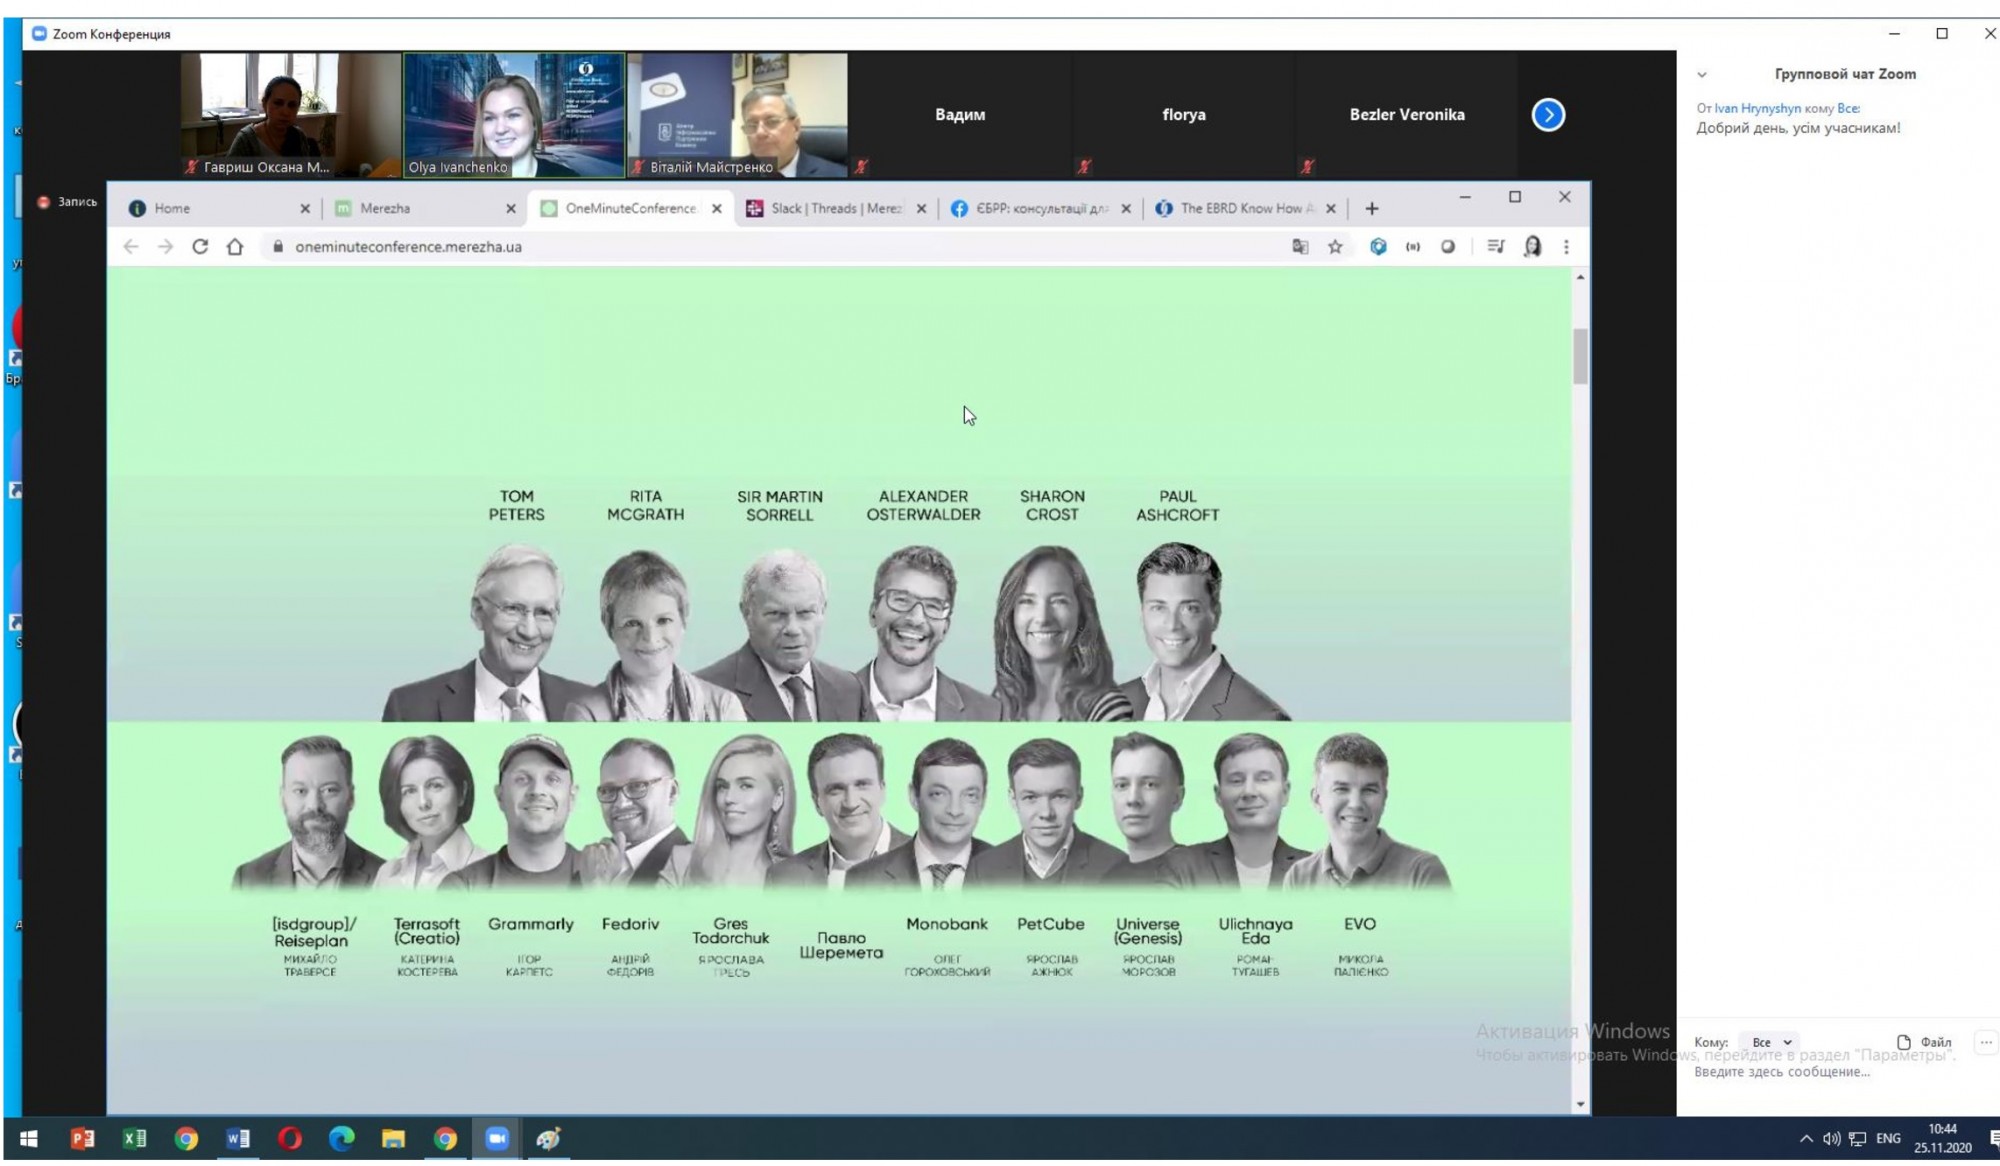The height and width of the screenshot is (1166, 2000).
Task: Go back in the browser
Action: click(131, 247)
